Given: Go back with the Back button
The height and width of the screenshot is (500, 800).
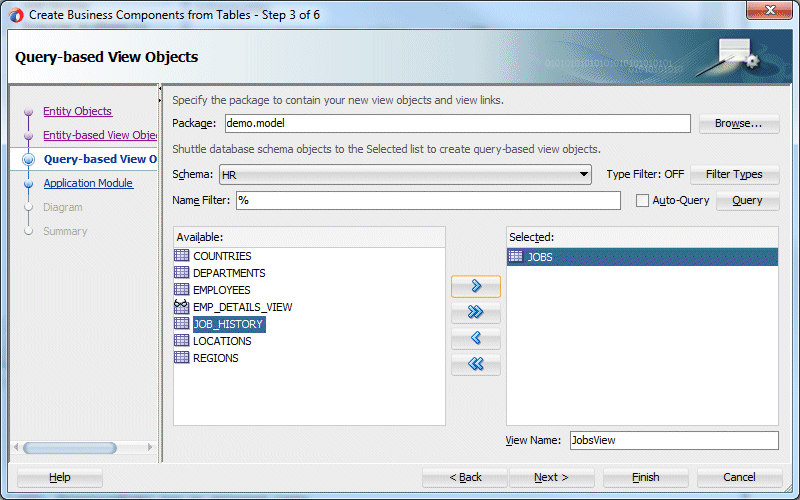Looking at the screenshot, I should point(465,478).
